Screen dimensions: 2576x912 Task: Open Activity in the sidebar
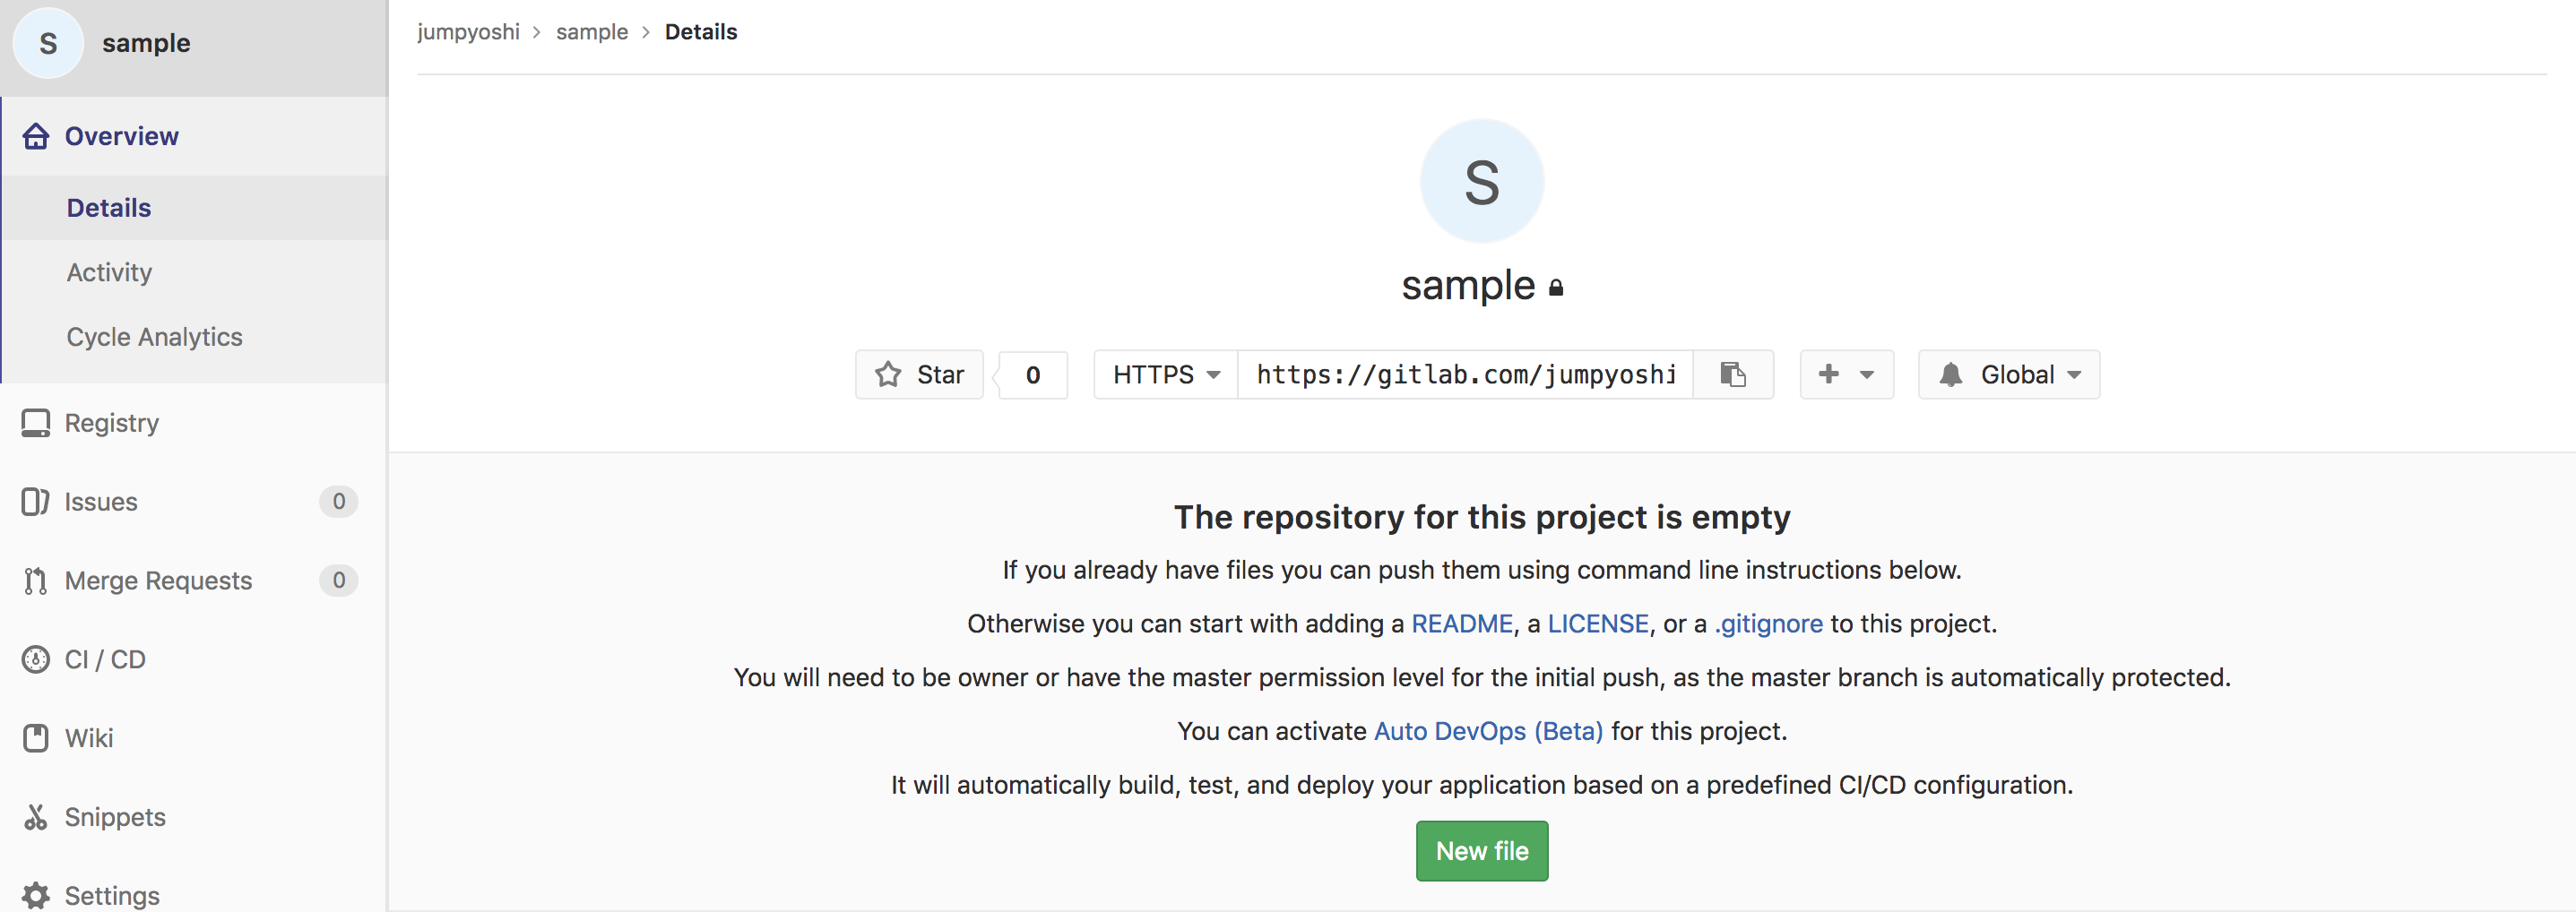tap(109, 272)
